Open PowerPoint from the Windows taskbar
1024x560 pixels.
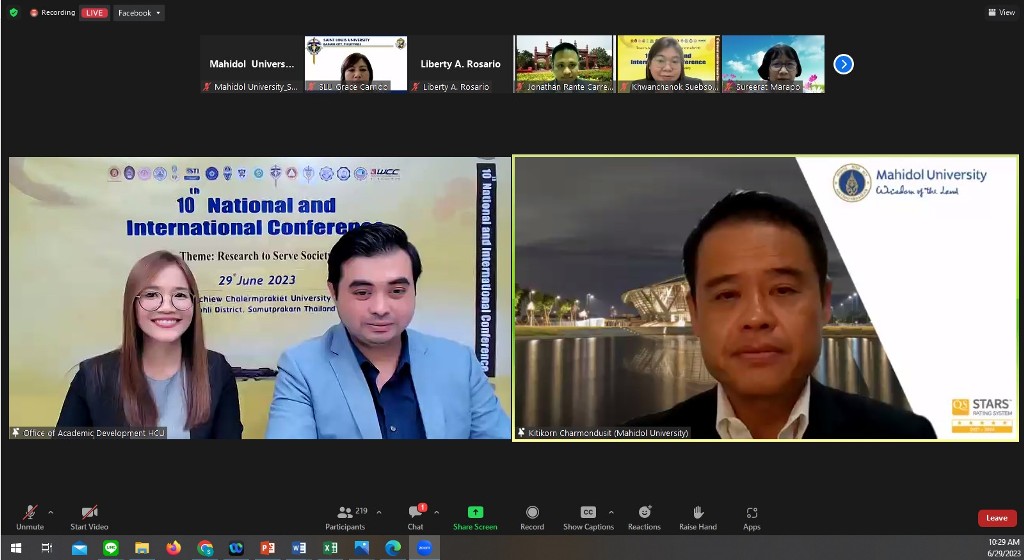coord(267,548)
